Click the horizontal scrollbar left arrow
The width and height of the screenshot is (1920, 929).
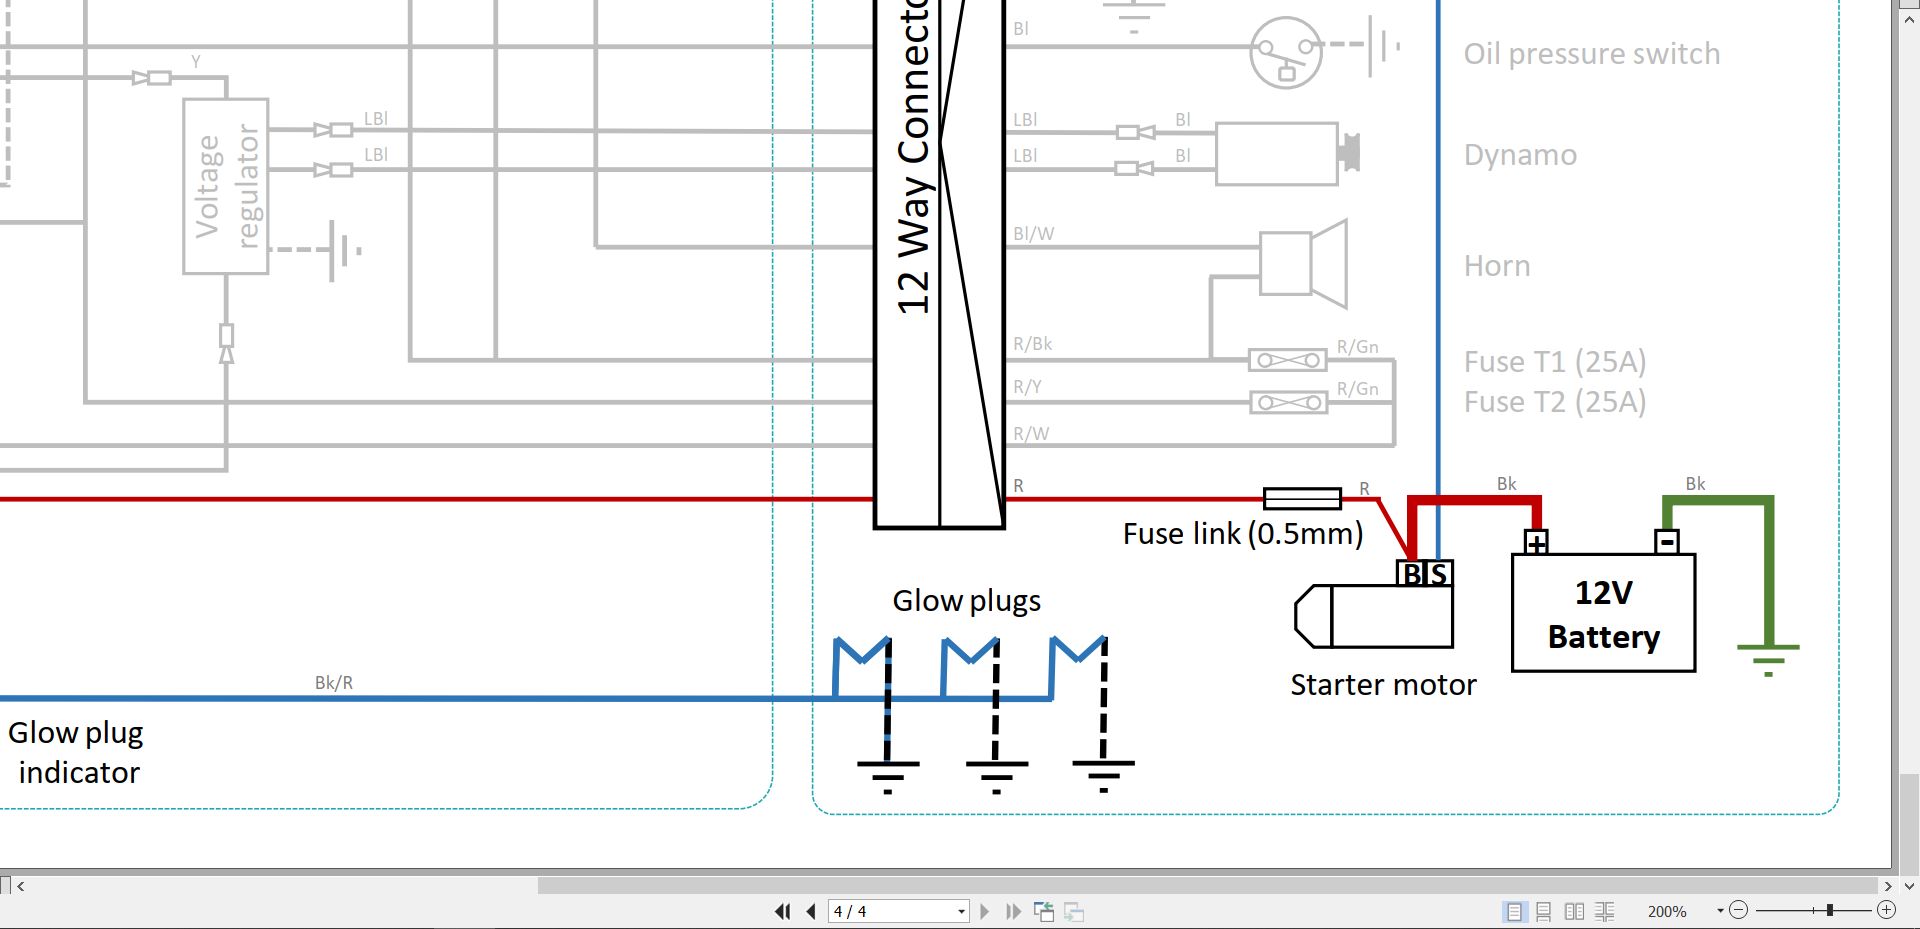21,886
